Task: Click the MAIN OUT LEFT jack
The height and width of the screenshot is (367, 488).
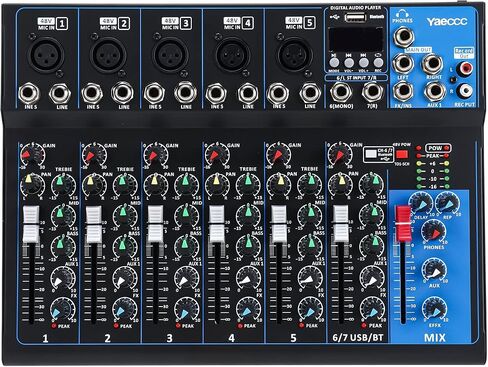Action: 403,64
